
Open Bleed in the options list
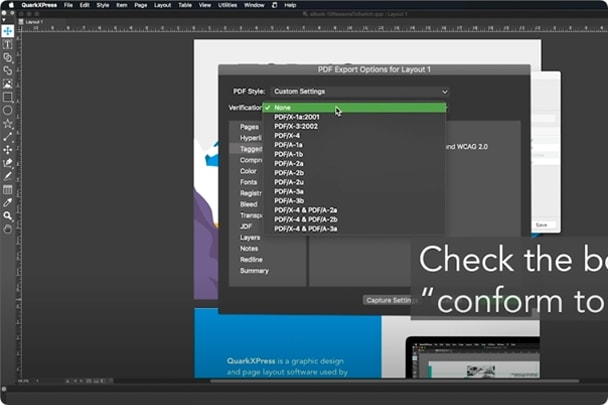(x=249, y=204)
